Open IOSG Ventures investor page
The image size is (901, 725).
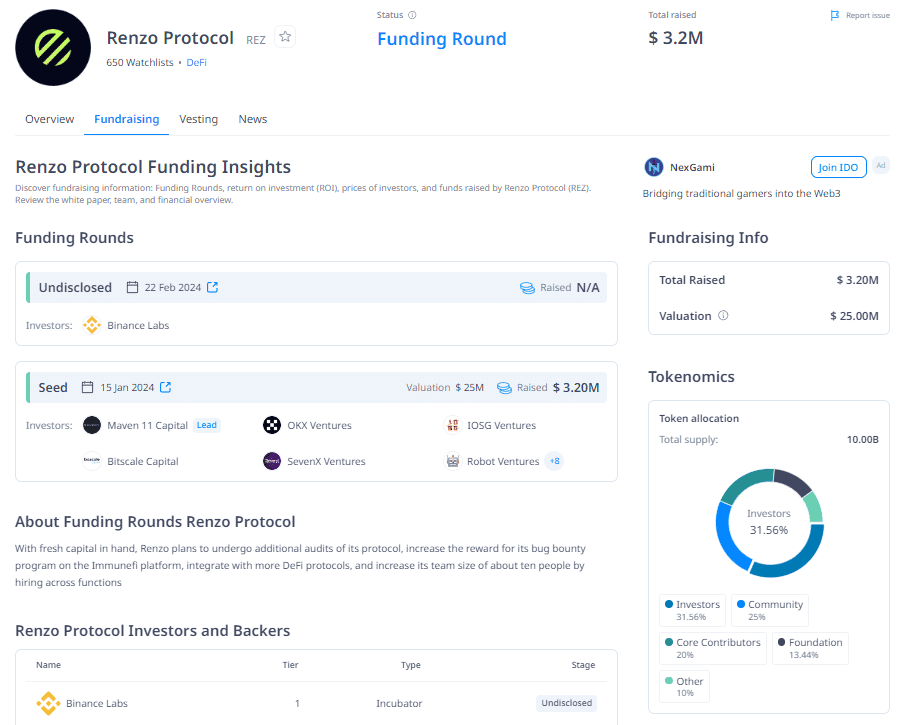(501, 425)
